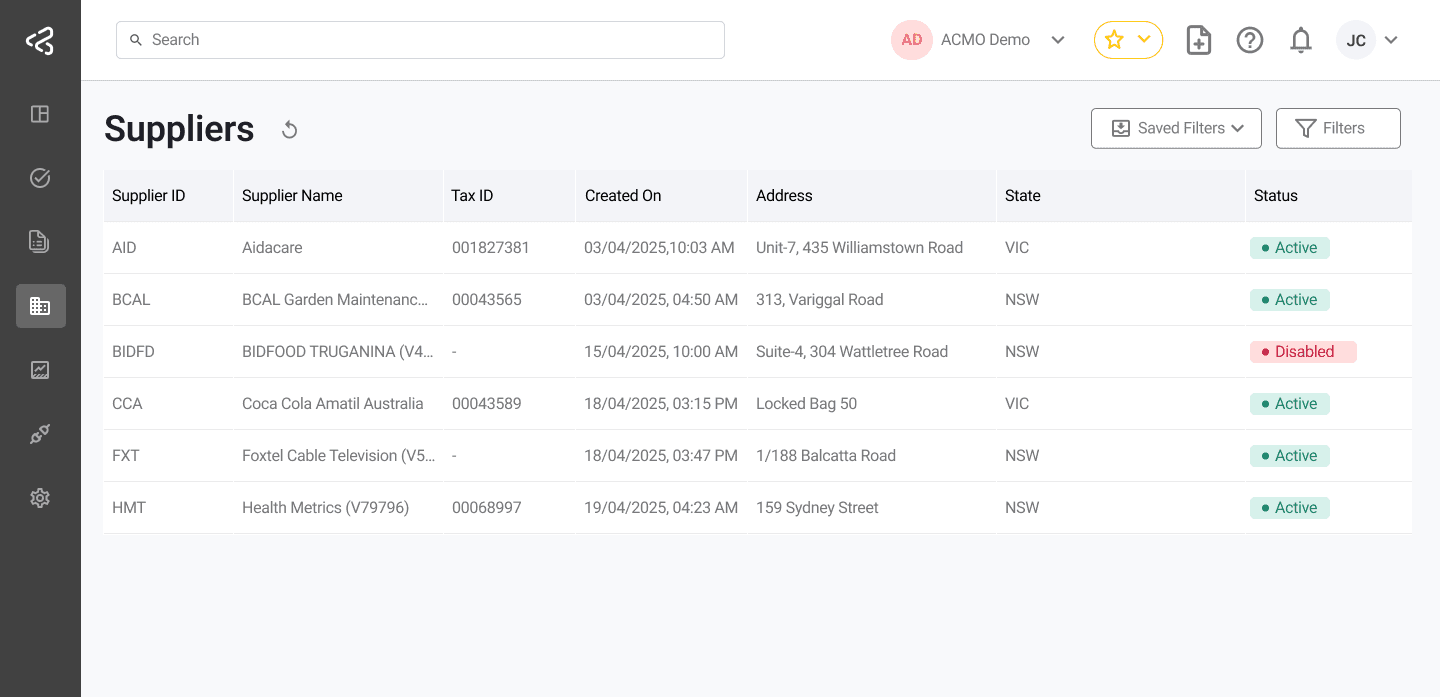Click Tax ID 00043565

[487, 300]
